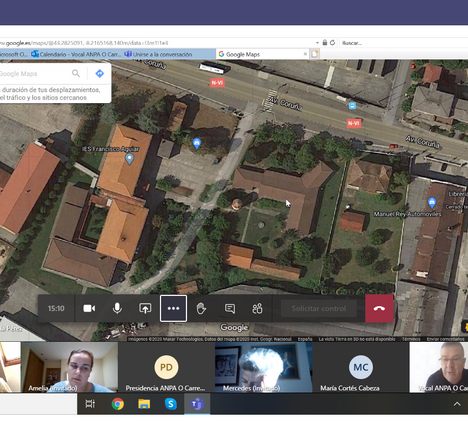
Task: Switch to the Unirse a la conversación tab
Action: 158,54
